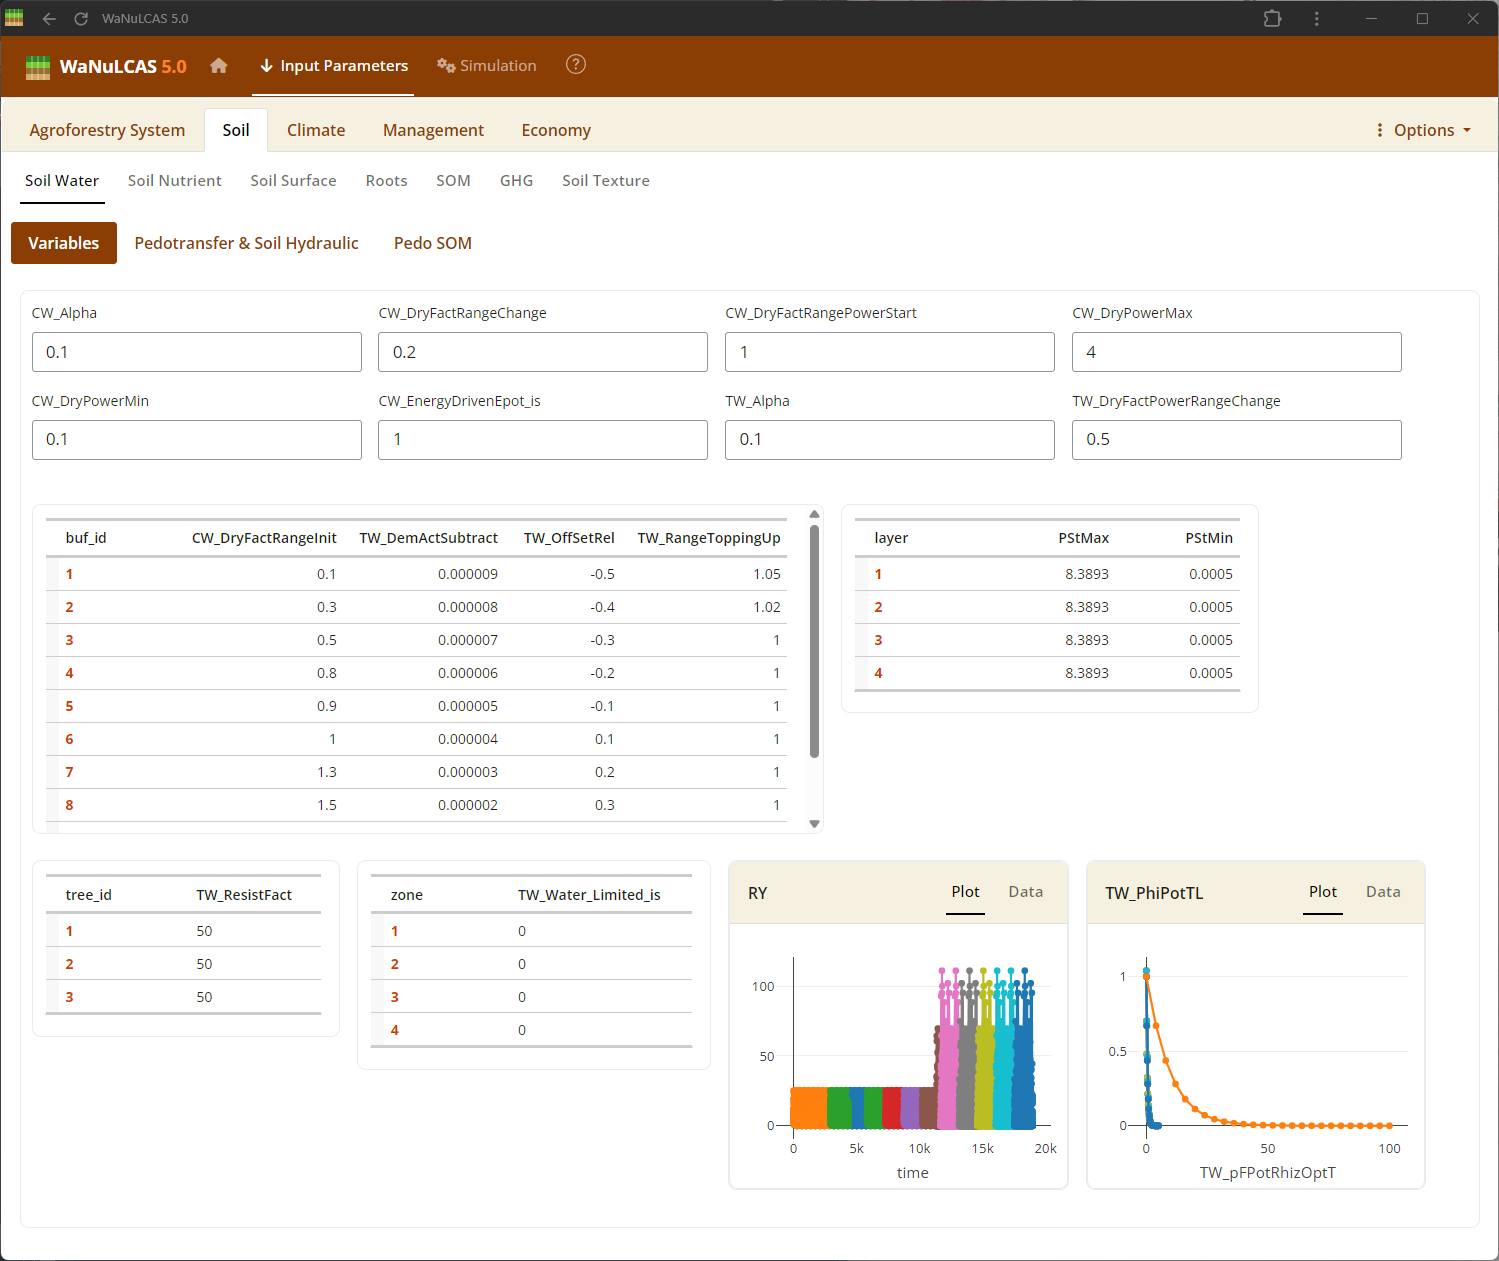Open Pedotransfer & Soil Hydraulic section

246,243
